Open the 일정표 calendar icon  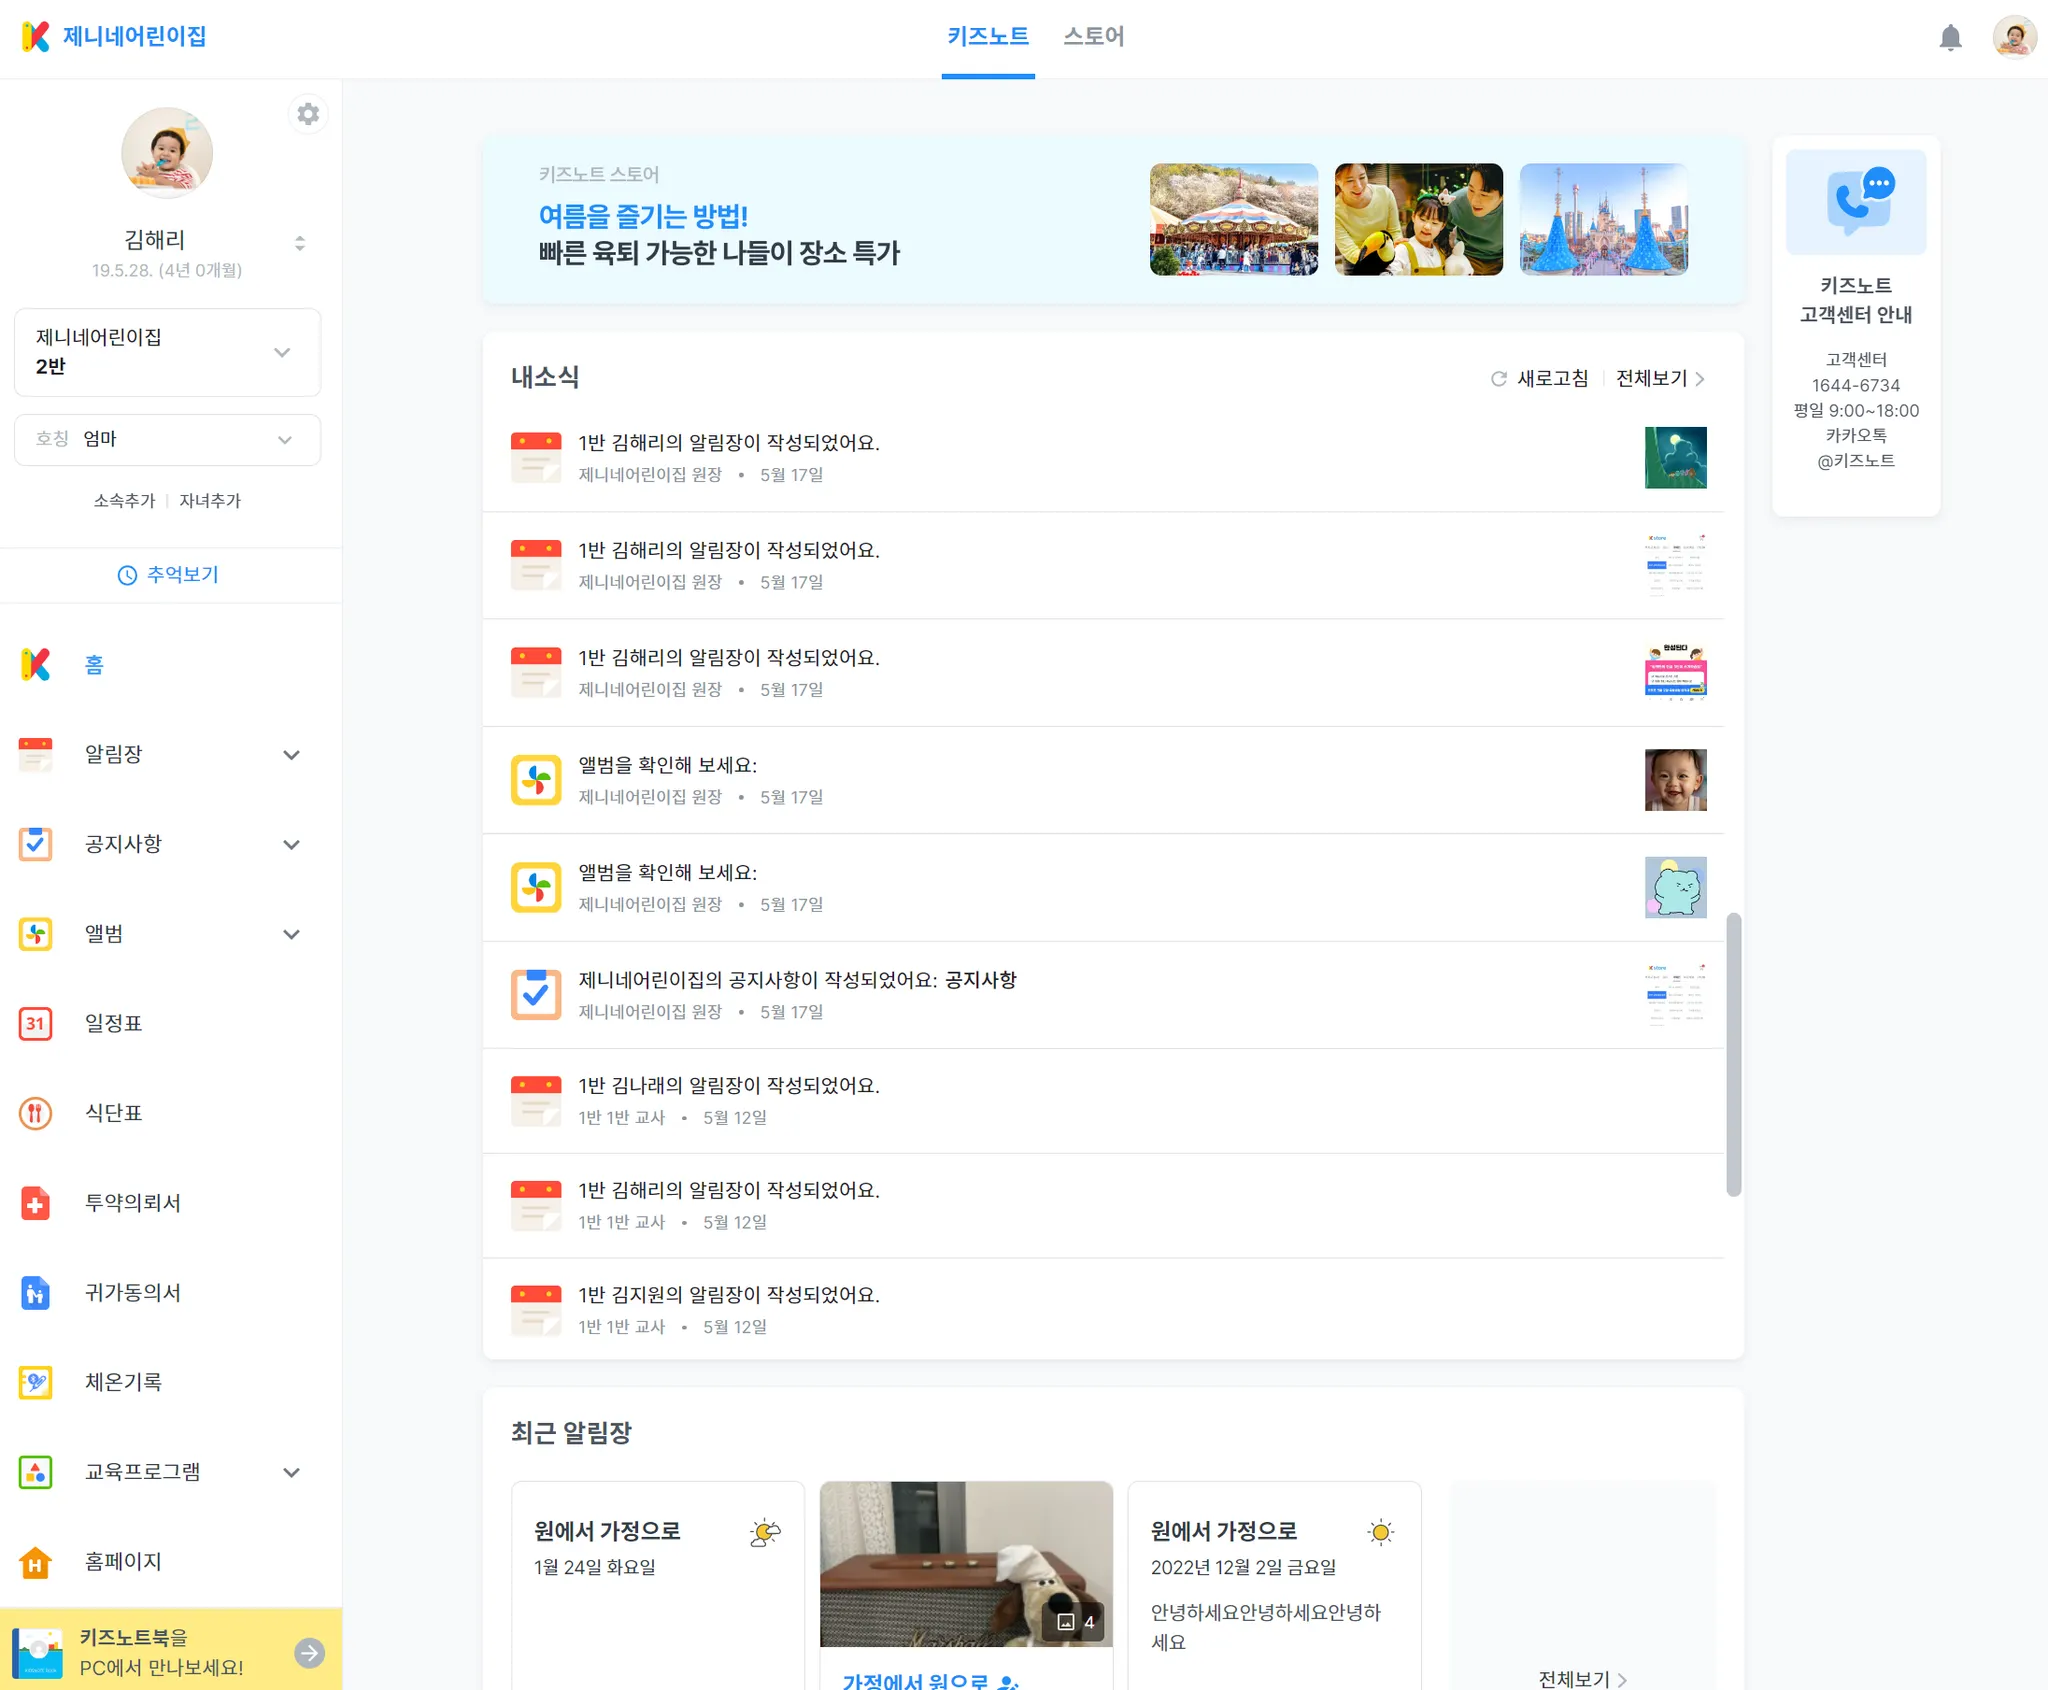[36, 1023]
